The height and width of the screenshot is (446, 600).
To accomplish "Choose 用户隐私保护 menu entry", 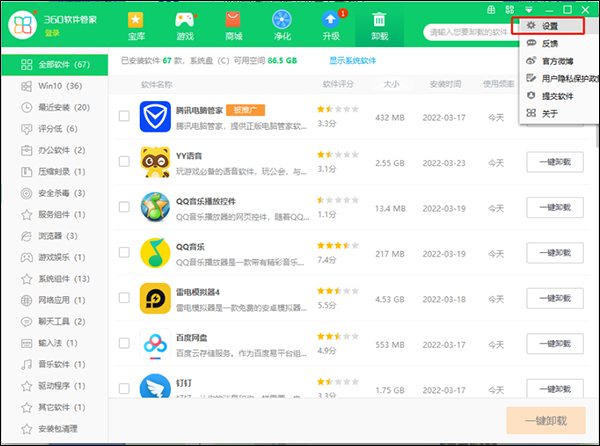I will coord(562,79).
